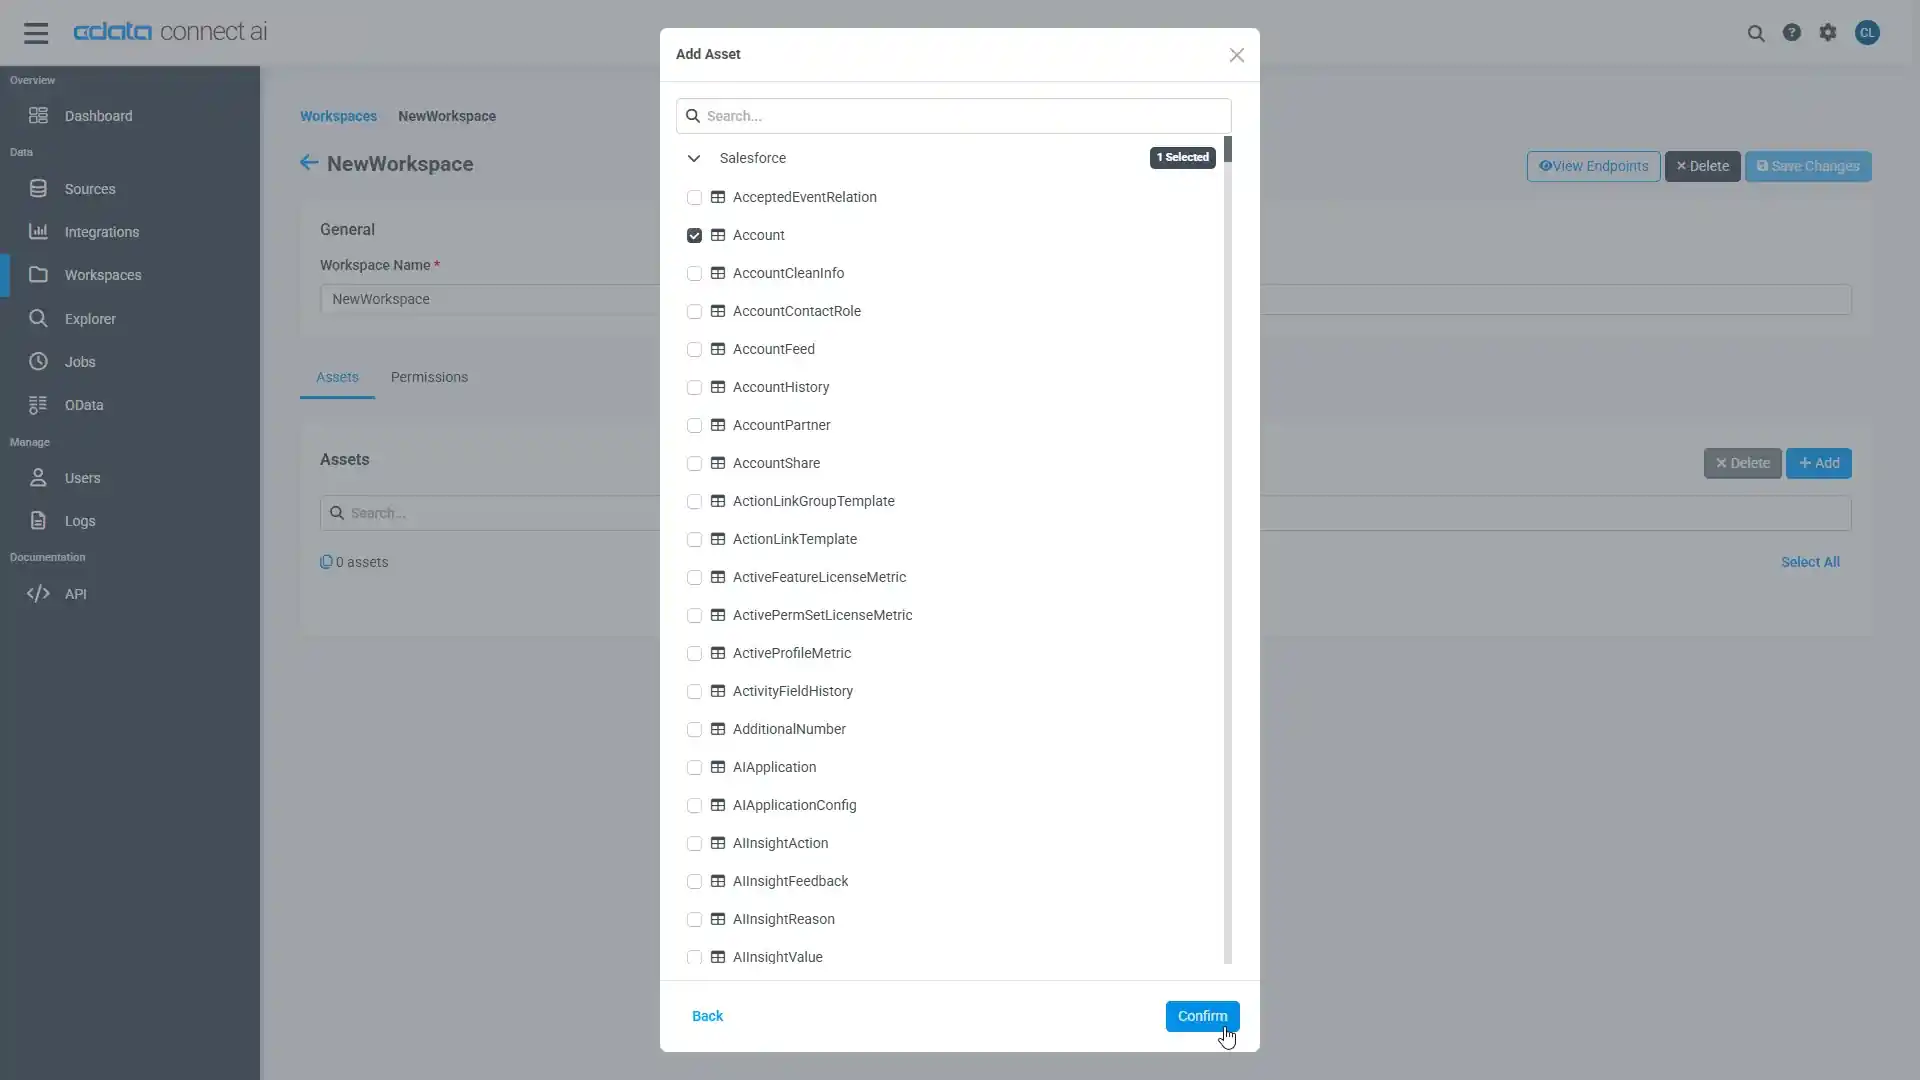The width and height of the screenshot is (1920, 1080).
Task: Go to Explorer in the sidebar
Action: pos(90,319)
